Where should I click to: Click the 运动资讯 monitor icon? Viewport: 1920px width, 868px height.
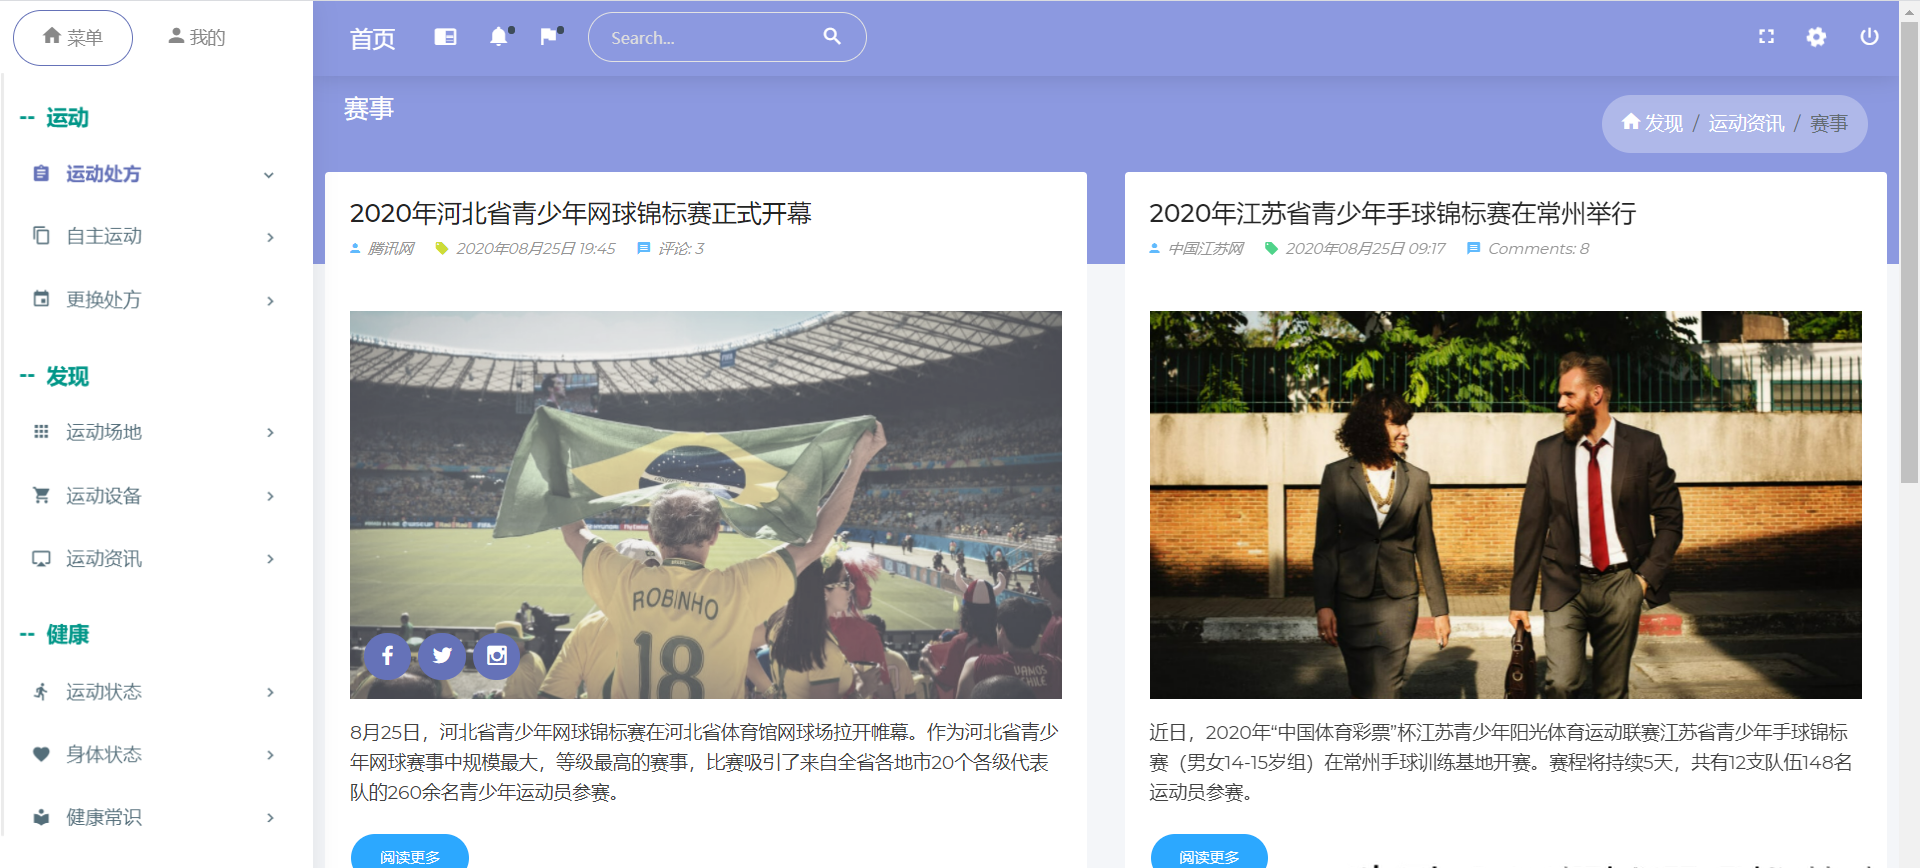[x=41, y=559]
